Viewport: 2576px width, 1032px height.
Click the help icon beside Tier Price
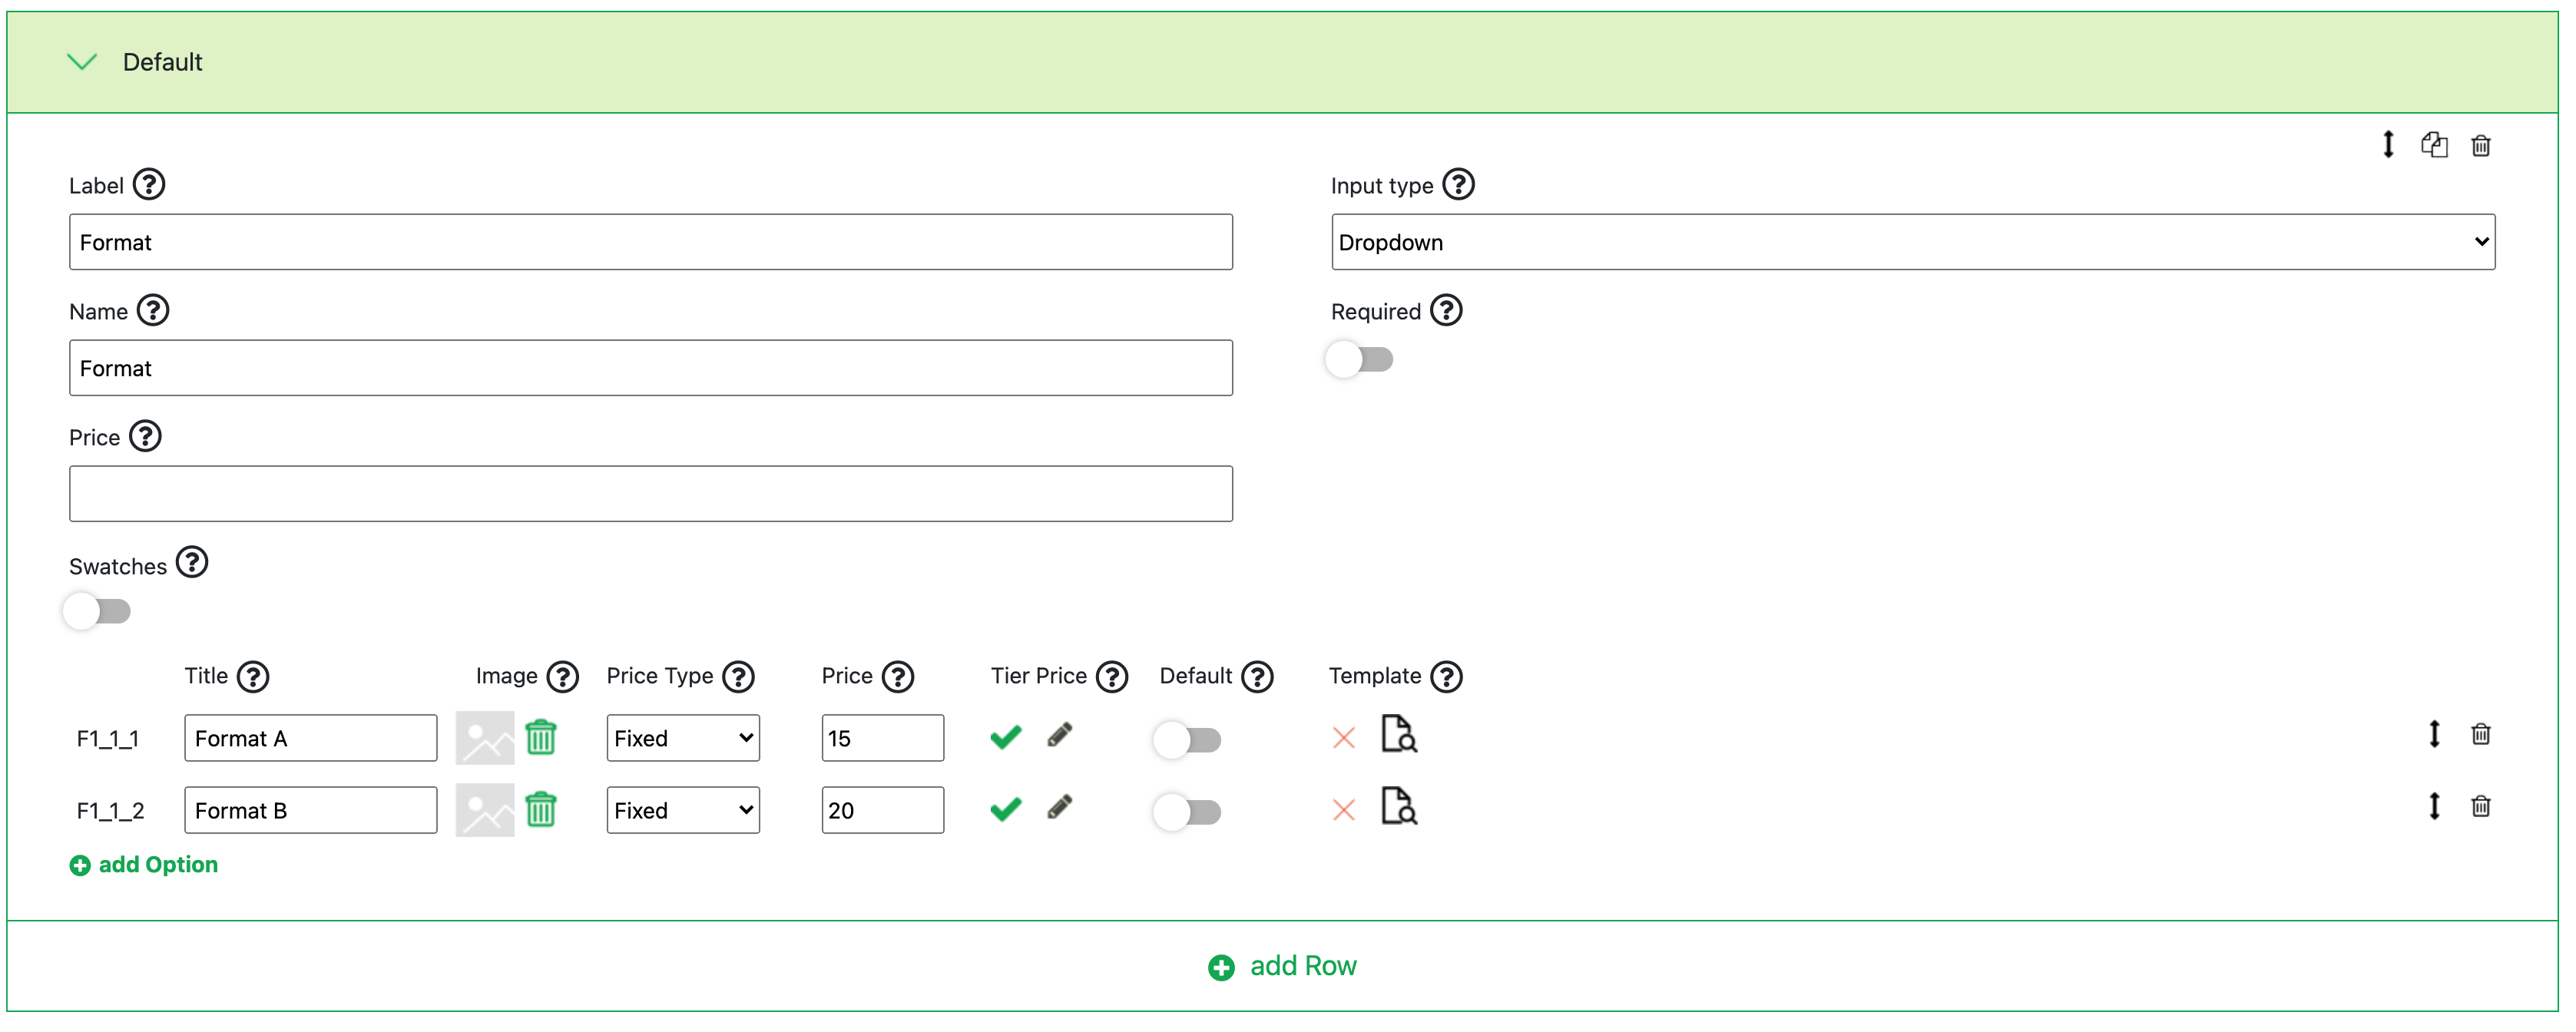coord(1111,677)
